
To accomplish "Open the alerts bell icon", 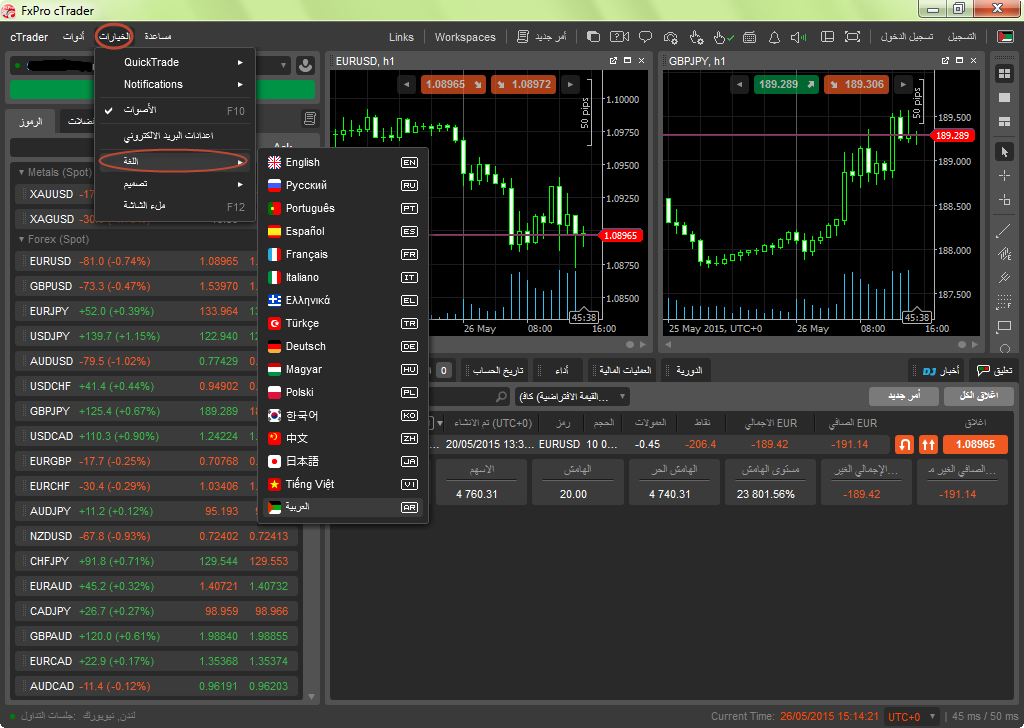I will point(774,37).
